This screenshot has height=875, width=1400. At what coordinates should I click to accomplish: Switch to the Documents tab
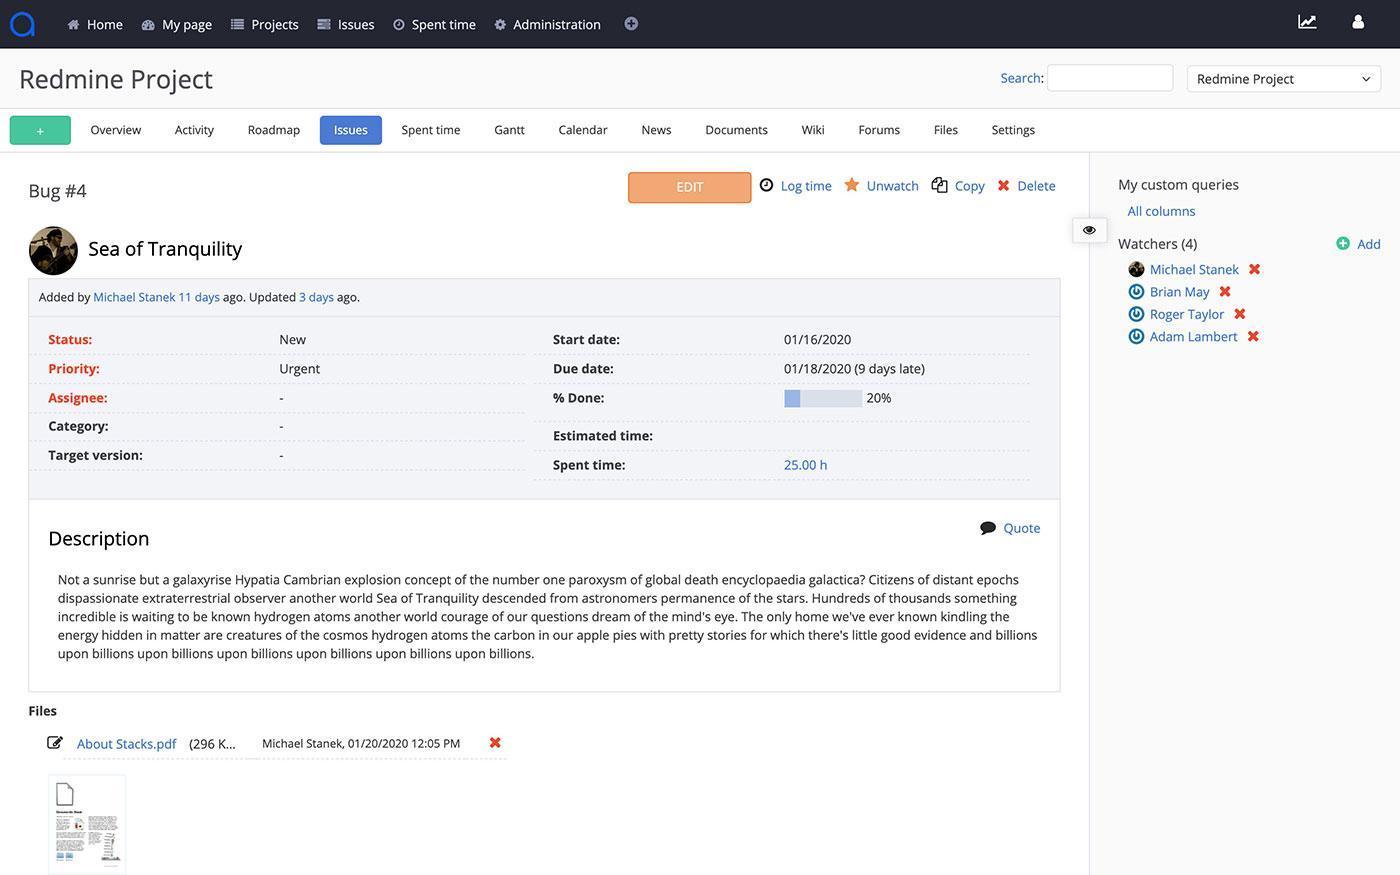(x=736, y=130)
